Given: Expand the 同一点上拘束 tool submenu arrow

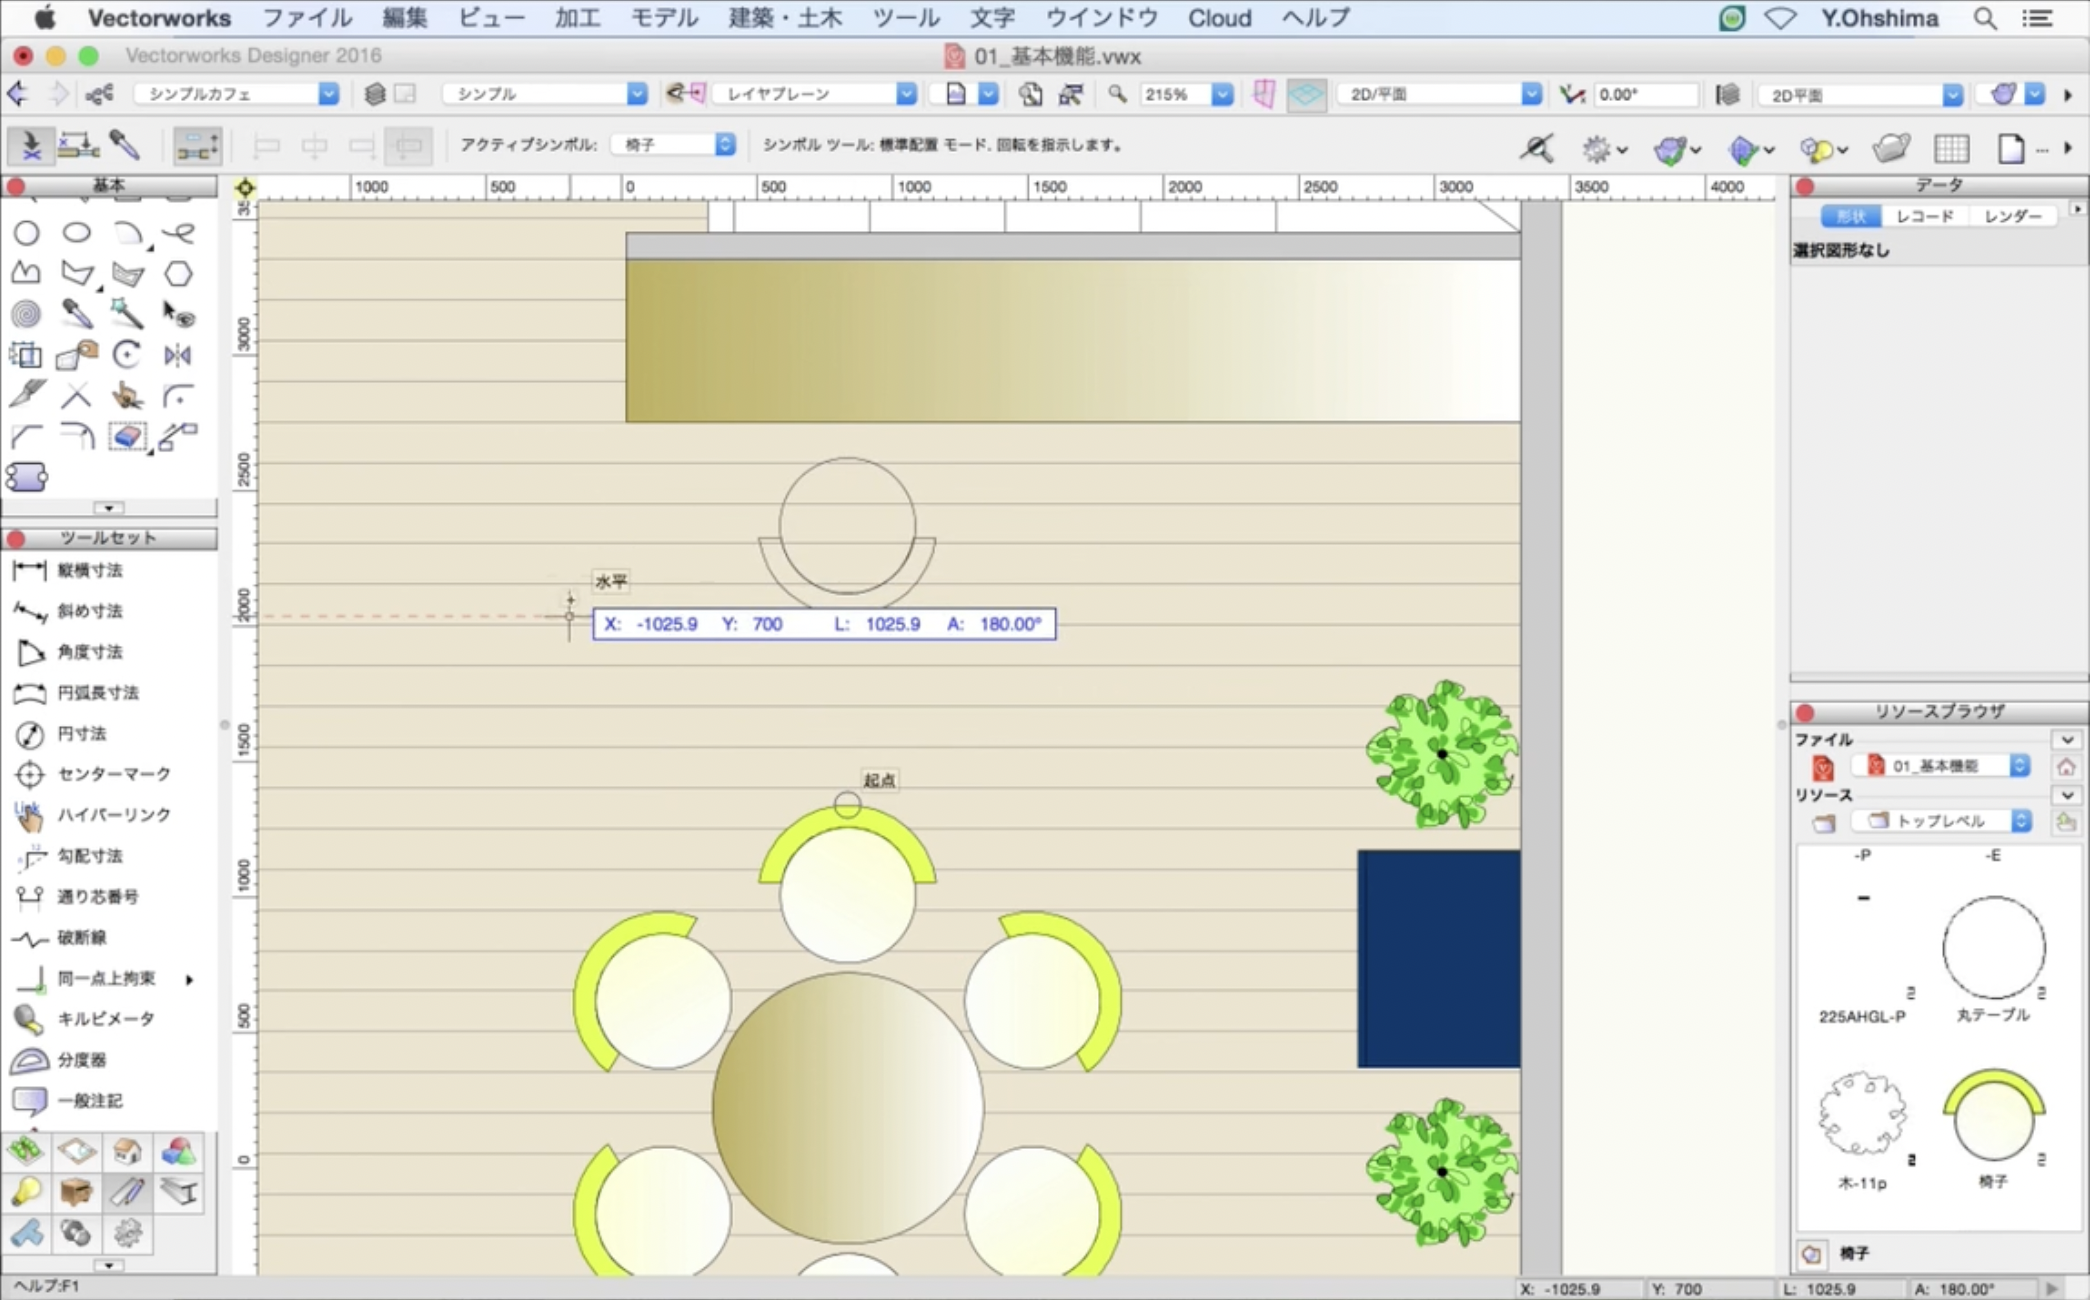Looking at the screenshot, I should (x=189, y=979).
